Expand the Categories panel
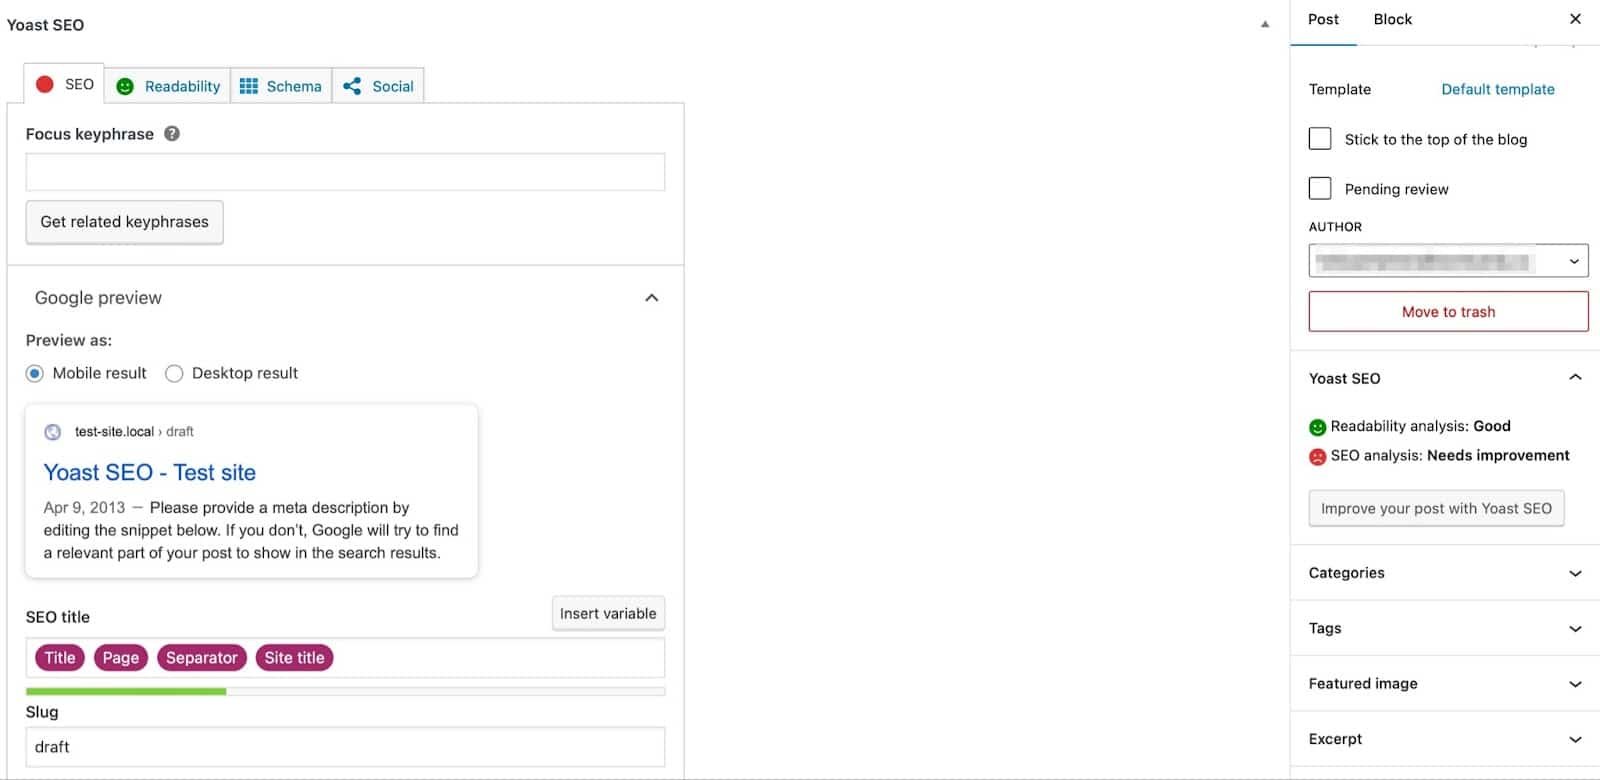Viewport: 1600px width, 780px height. pyautogui.click(x=1447, y=573)
